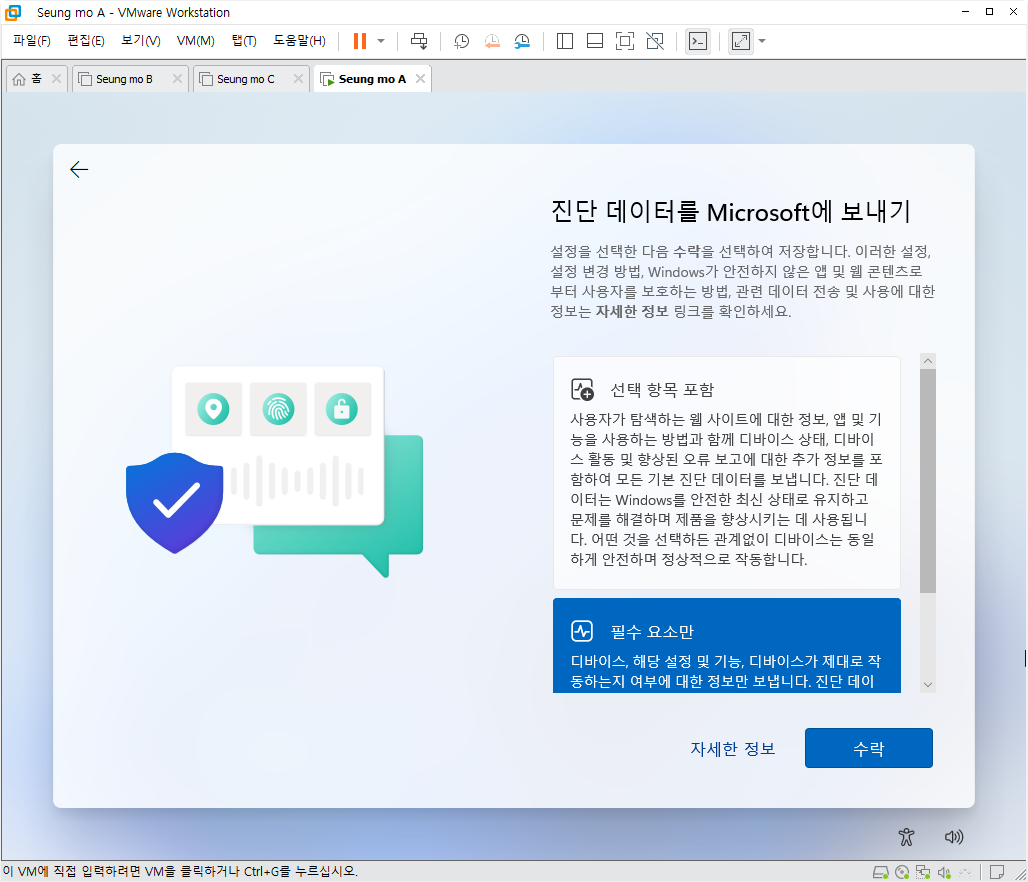Open the console view icon

(x=698, y=41)
